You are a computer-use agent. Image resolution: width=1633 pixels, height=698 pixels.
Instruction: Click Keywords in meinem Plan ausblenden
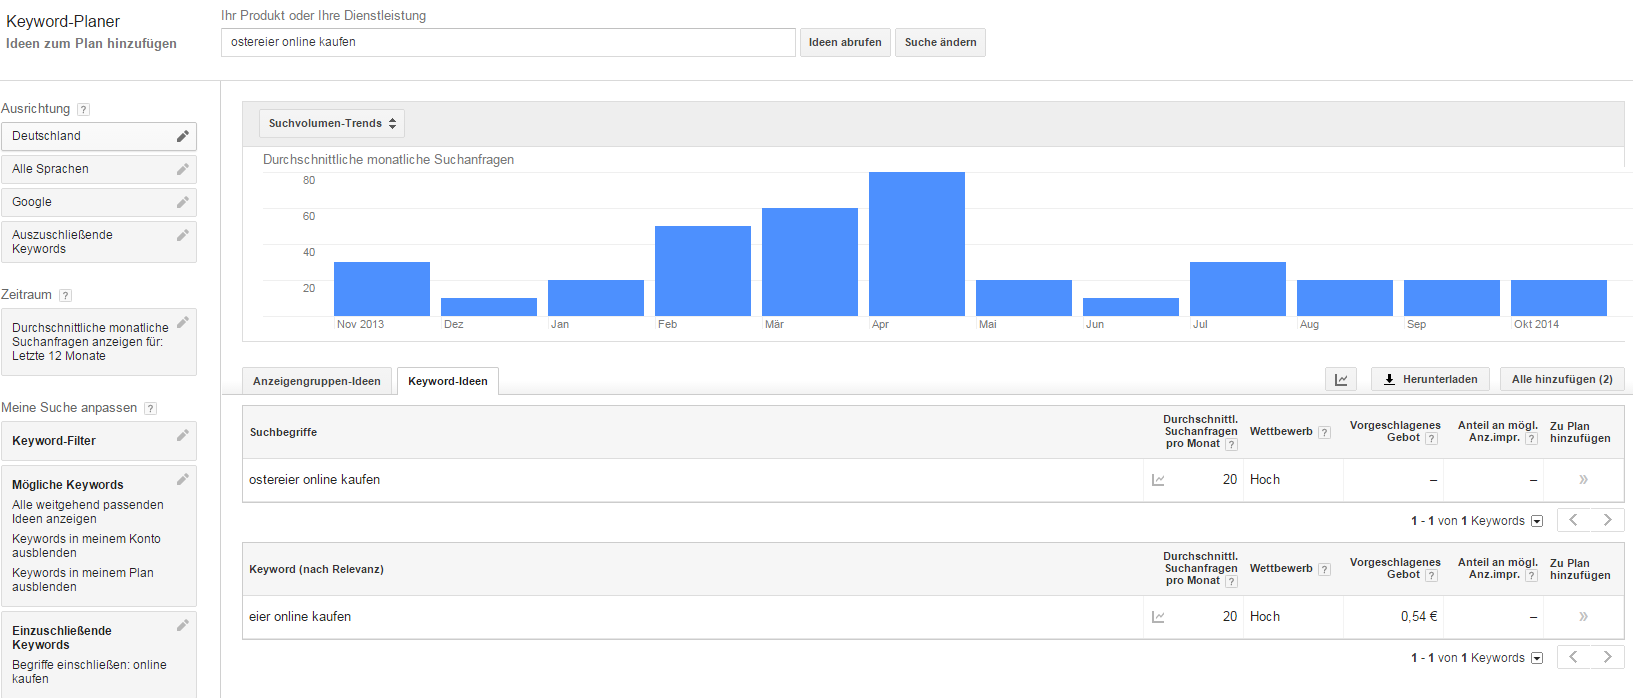(x=83, y=580)
